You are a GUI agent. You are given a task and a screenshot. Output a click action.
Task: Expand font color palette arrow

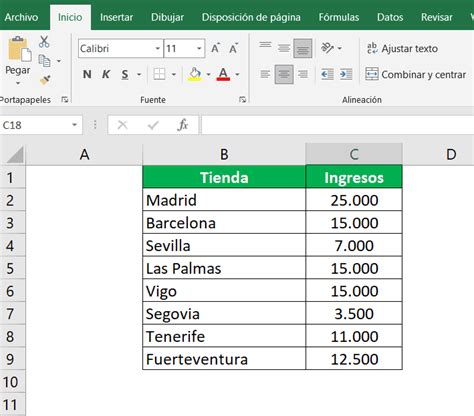point(237,74)
